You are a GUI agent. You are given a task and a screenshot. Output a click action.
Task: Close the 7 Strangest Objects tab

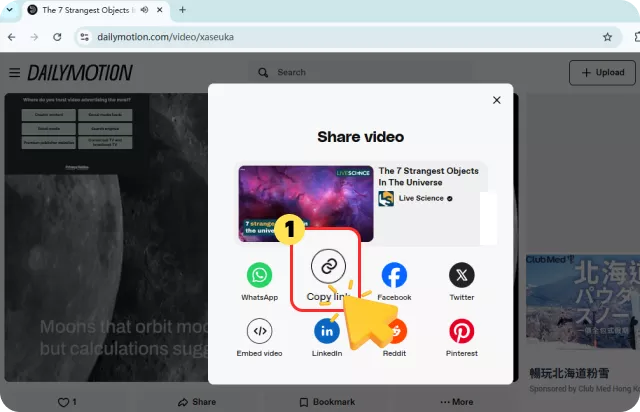point(160,10)
